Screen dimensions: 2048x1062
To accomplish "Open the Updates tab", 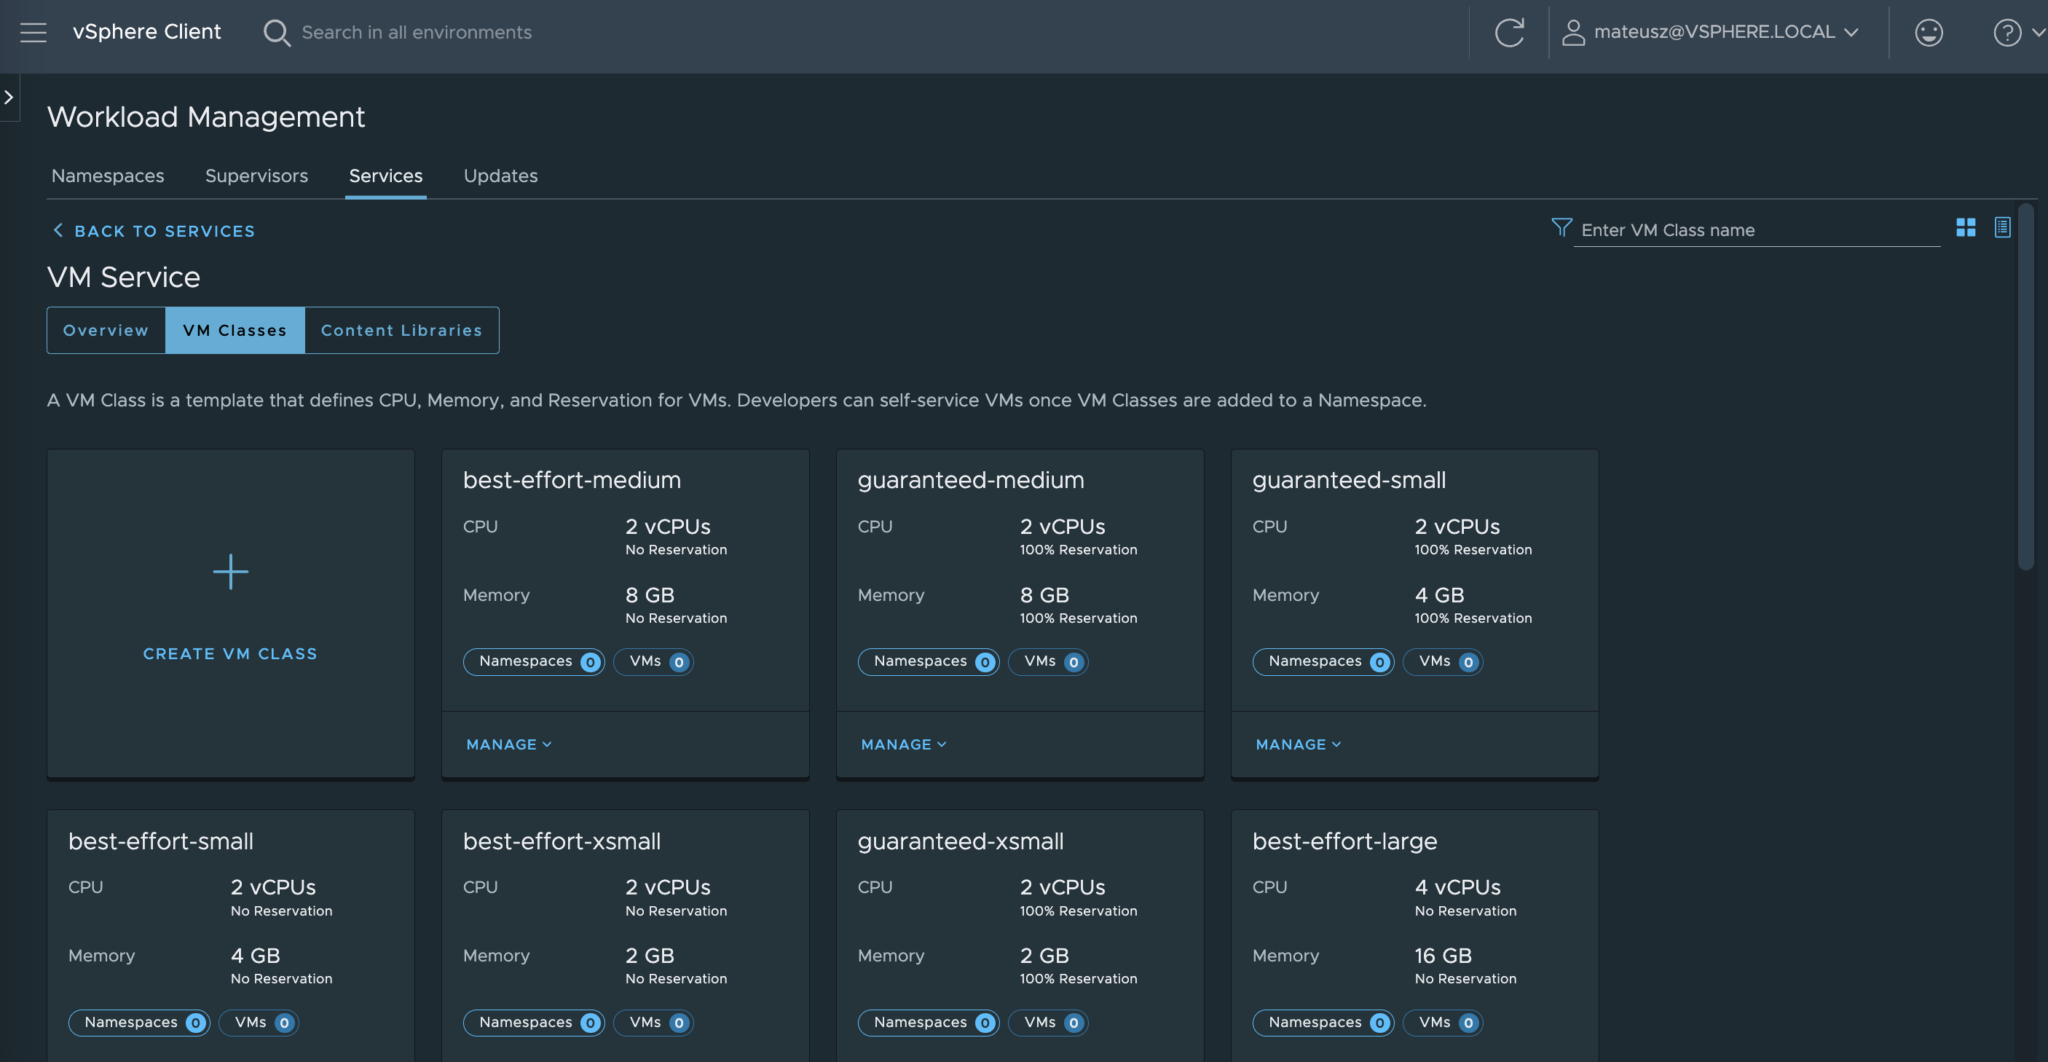I will coord(500,176).
